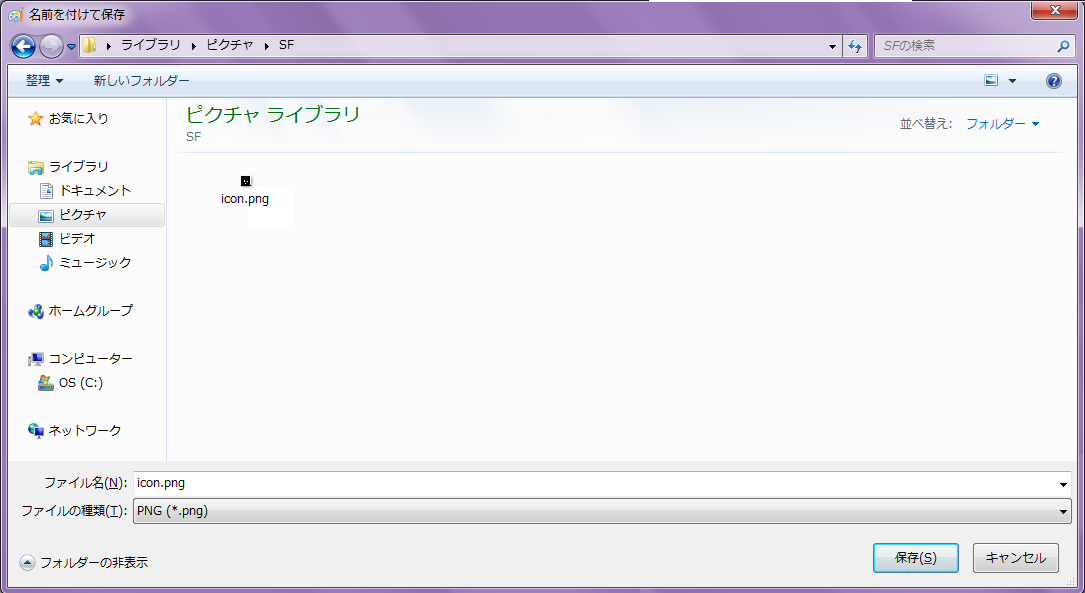Click the ファイル名 input field

(595, 483)
